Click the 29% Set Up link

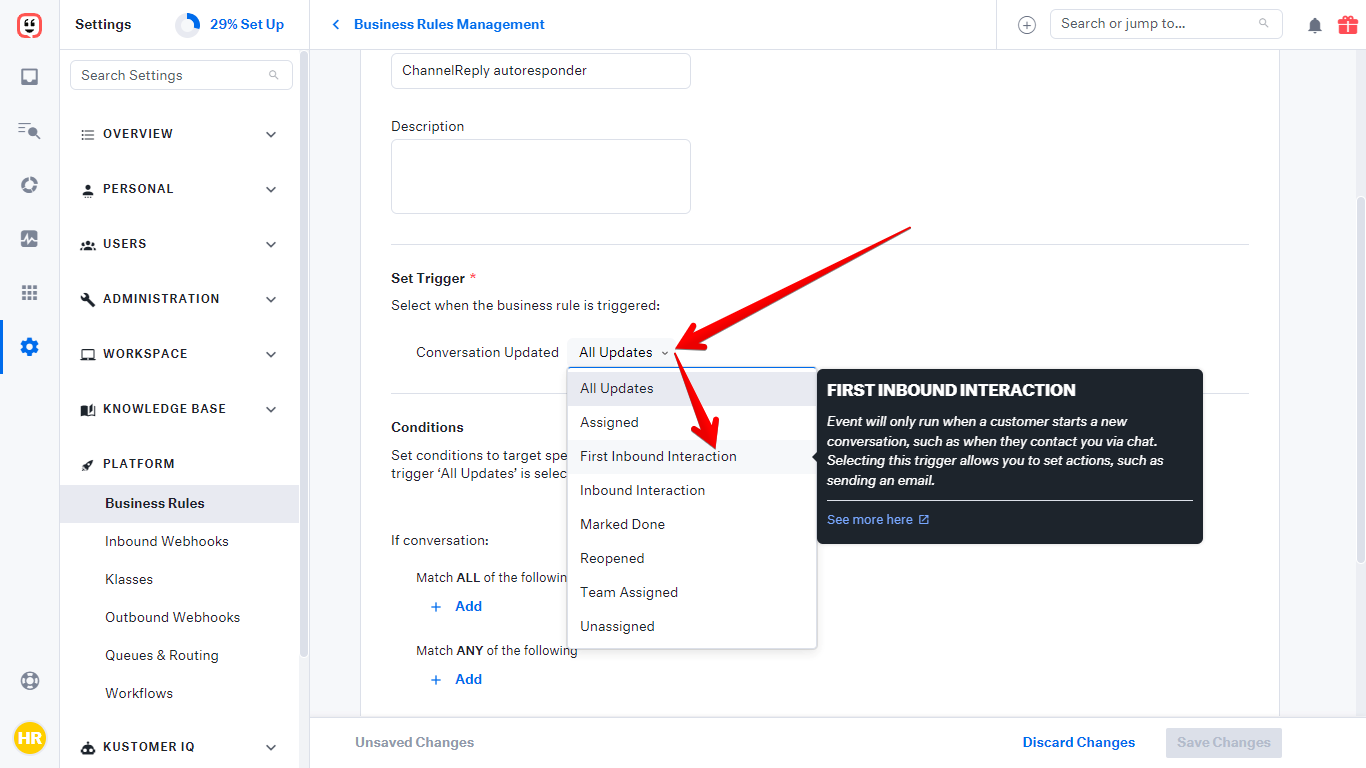pyautogui.click(x=247, y=25)
